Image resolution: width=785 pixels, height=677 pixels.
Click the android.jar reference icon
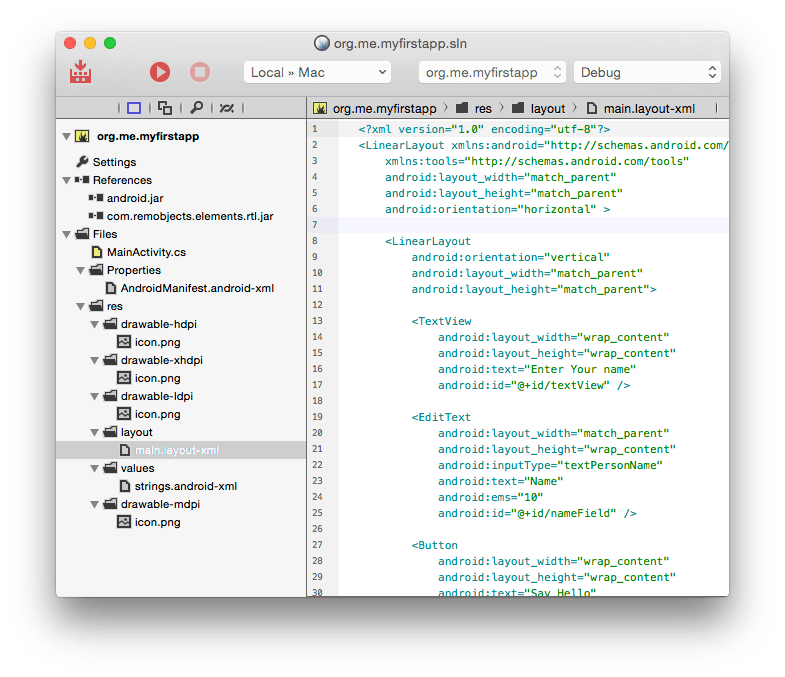coord(96,198)
